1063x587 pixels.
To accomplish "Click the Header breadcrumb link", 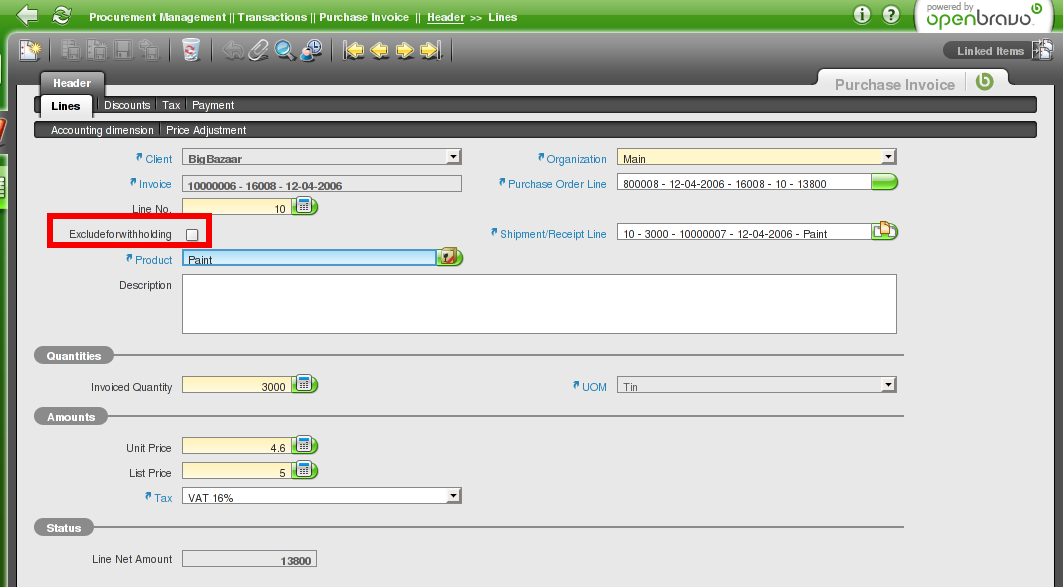I will point(445,17).
